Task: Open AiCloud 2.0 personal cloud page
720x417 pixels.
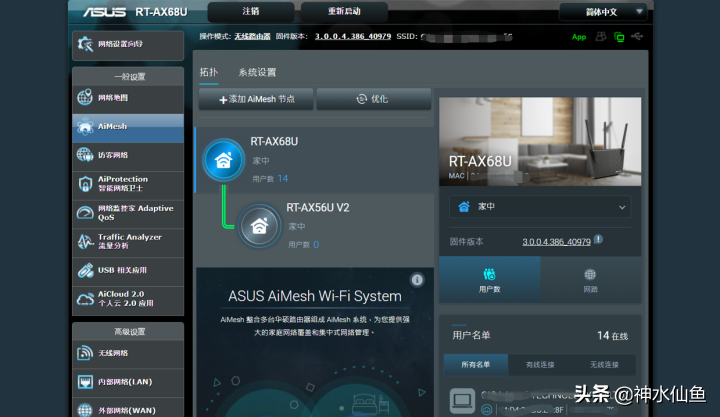Action: (x=127, y=298)
